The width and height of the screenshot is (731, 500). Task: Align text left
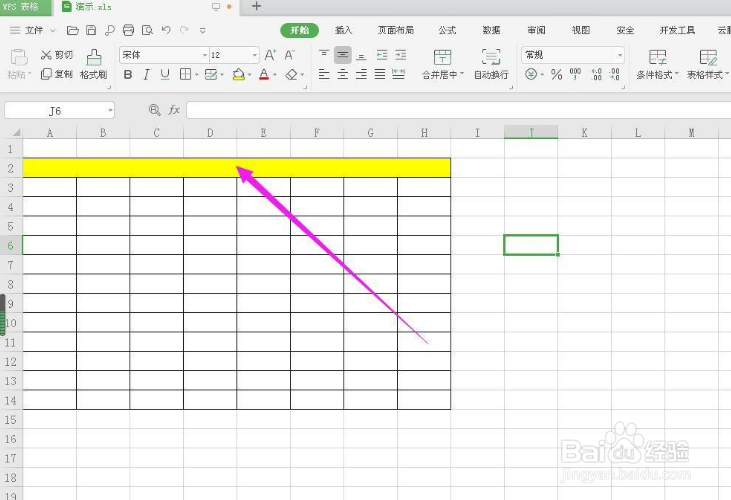pyautogui.click(x=324, y=74)
